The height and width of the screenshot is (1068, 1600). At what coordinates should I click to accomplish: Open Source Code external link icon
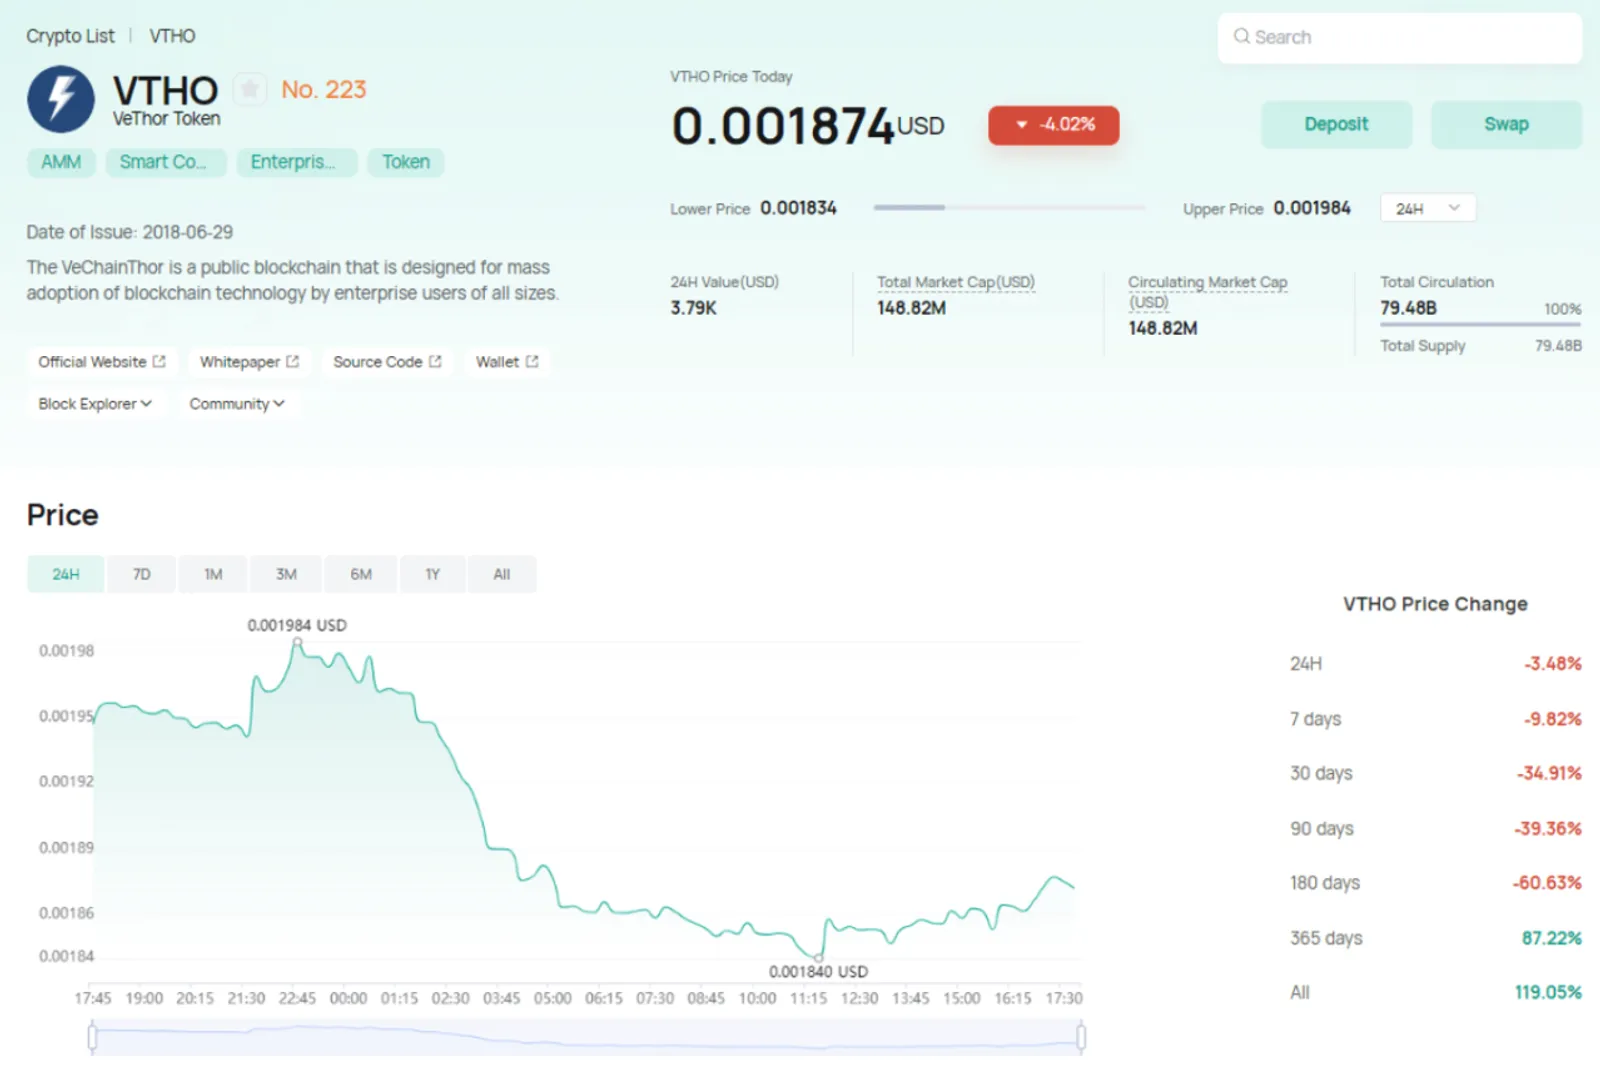tap(435, 362)
